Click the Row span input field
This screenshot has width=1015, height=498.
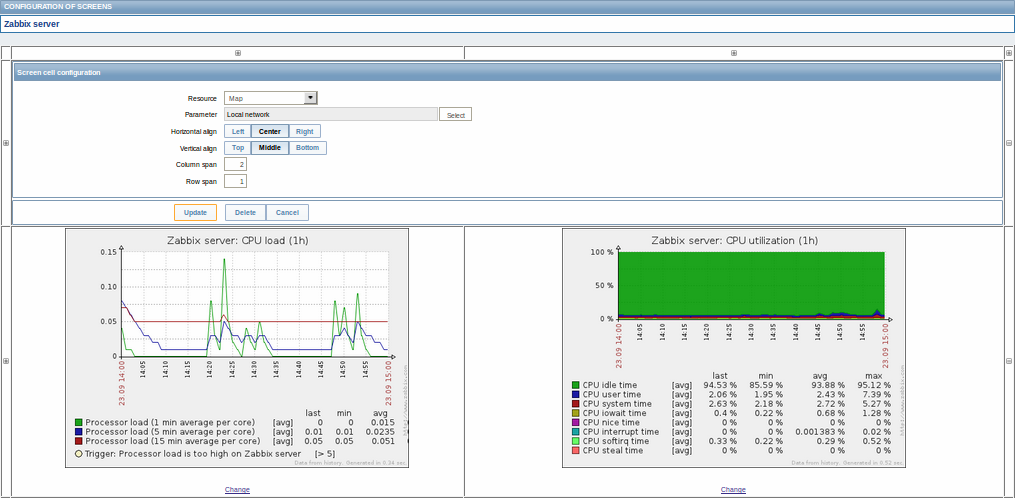236,181
